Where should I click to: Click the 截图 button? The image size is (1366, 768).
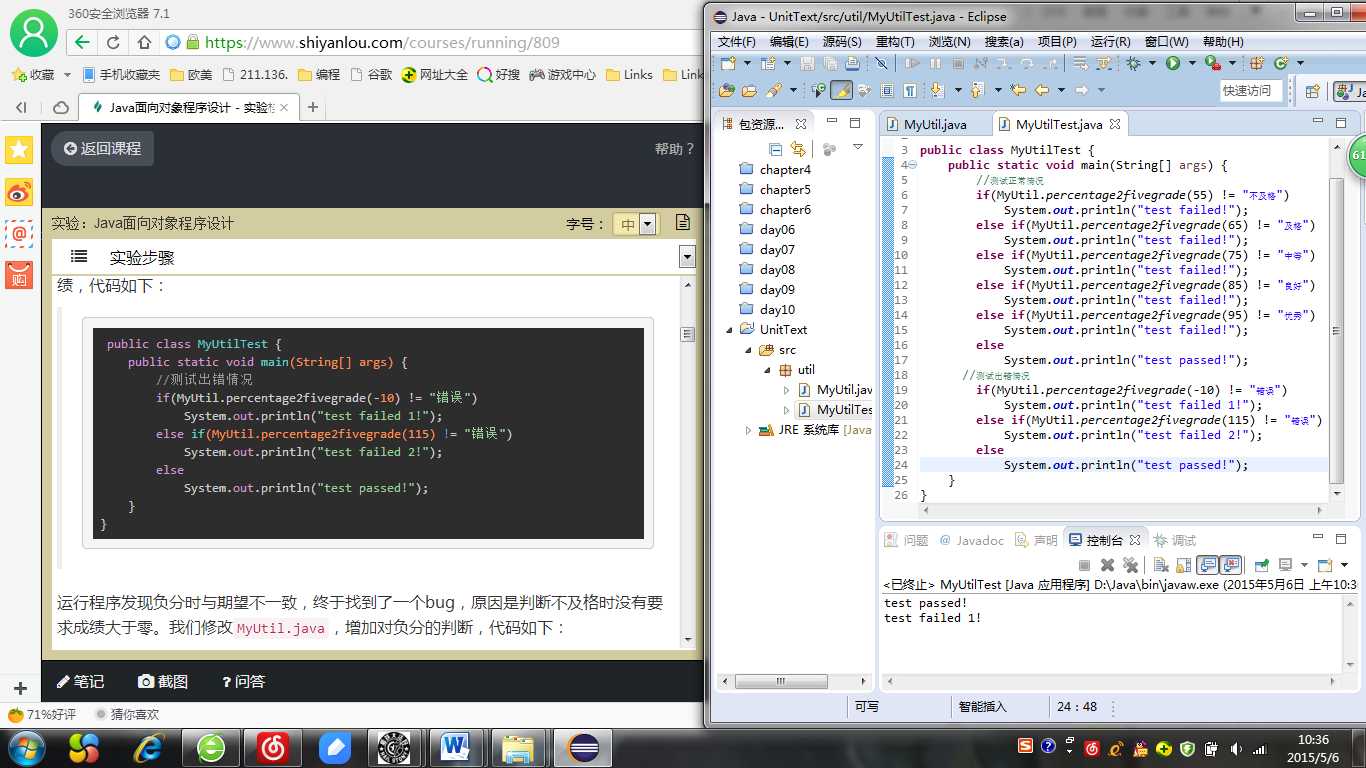pos(163,681)
